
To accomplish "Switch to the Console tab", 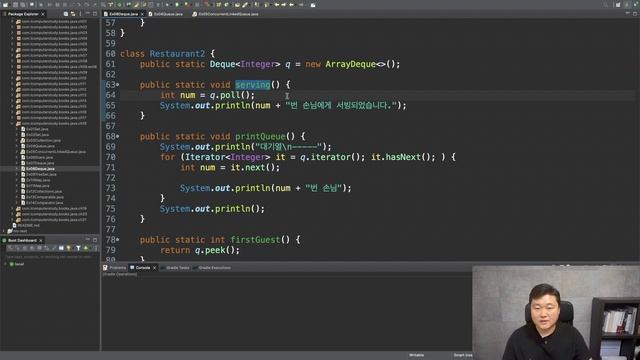I will 142,268.
